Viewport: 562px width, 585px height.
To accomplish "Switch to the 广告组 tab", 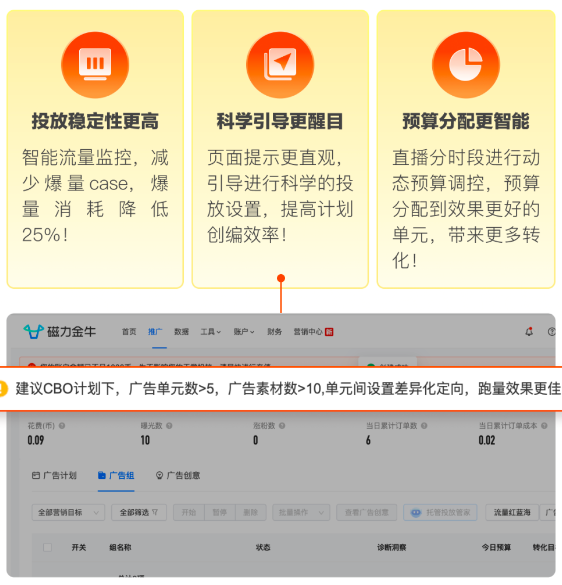I will 116,475.
